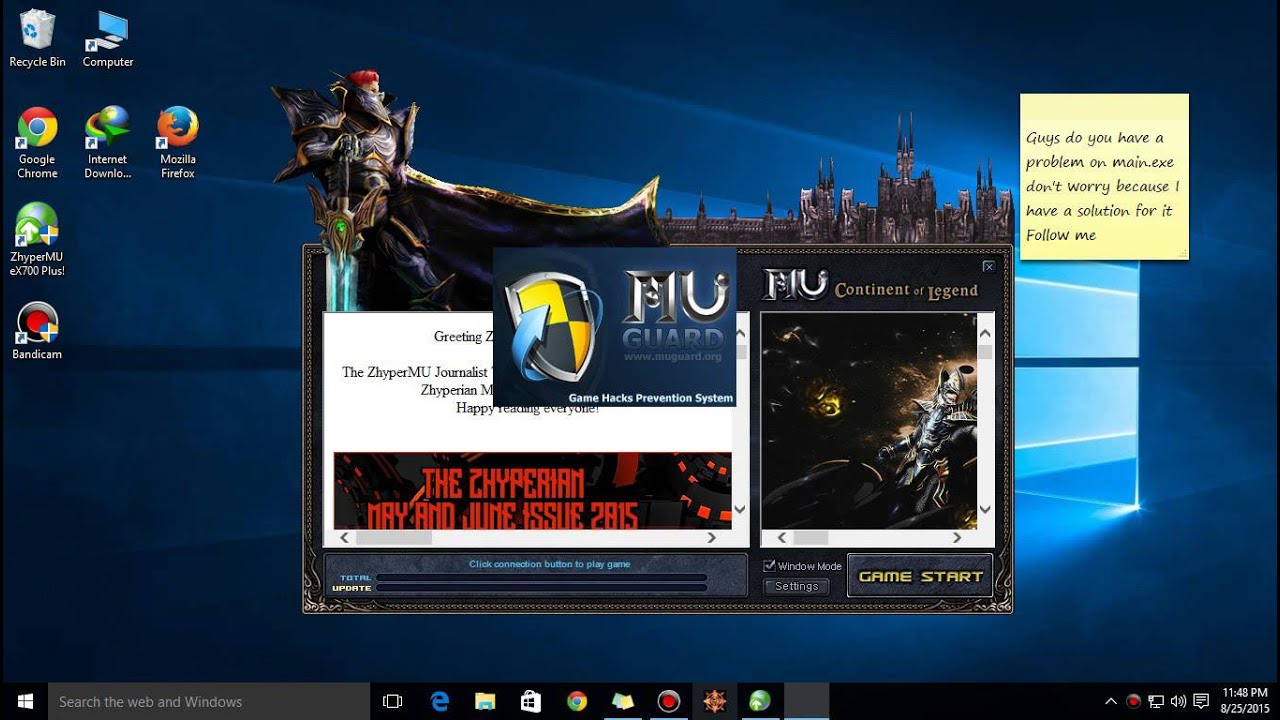This screenshot has width=1280, height=720.
Task: Click the image panel scroll-right arrow
Action: tap(956, 537)
